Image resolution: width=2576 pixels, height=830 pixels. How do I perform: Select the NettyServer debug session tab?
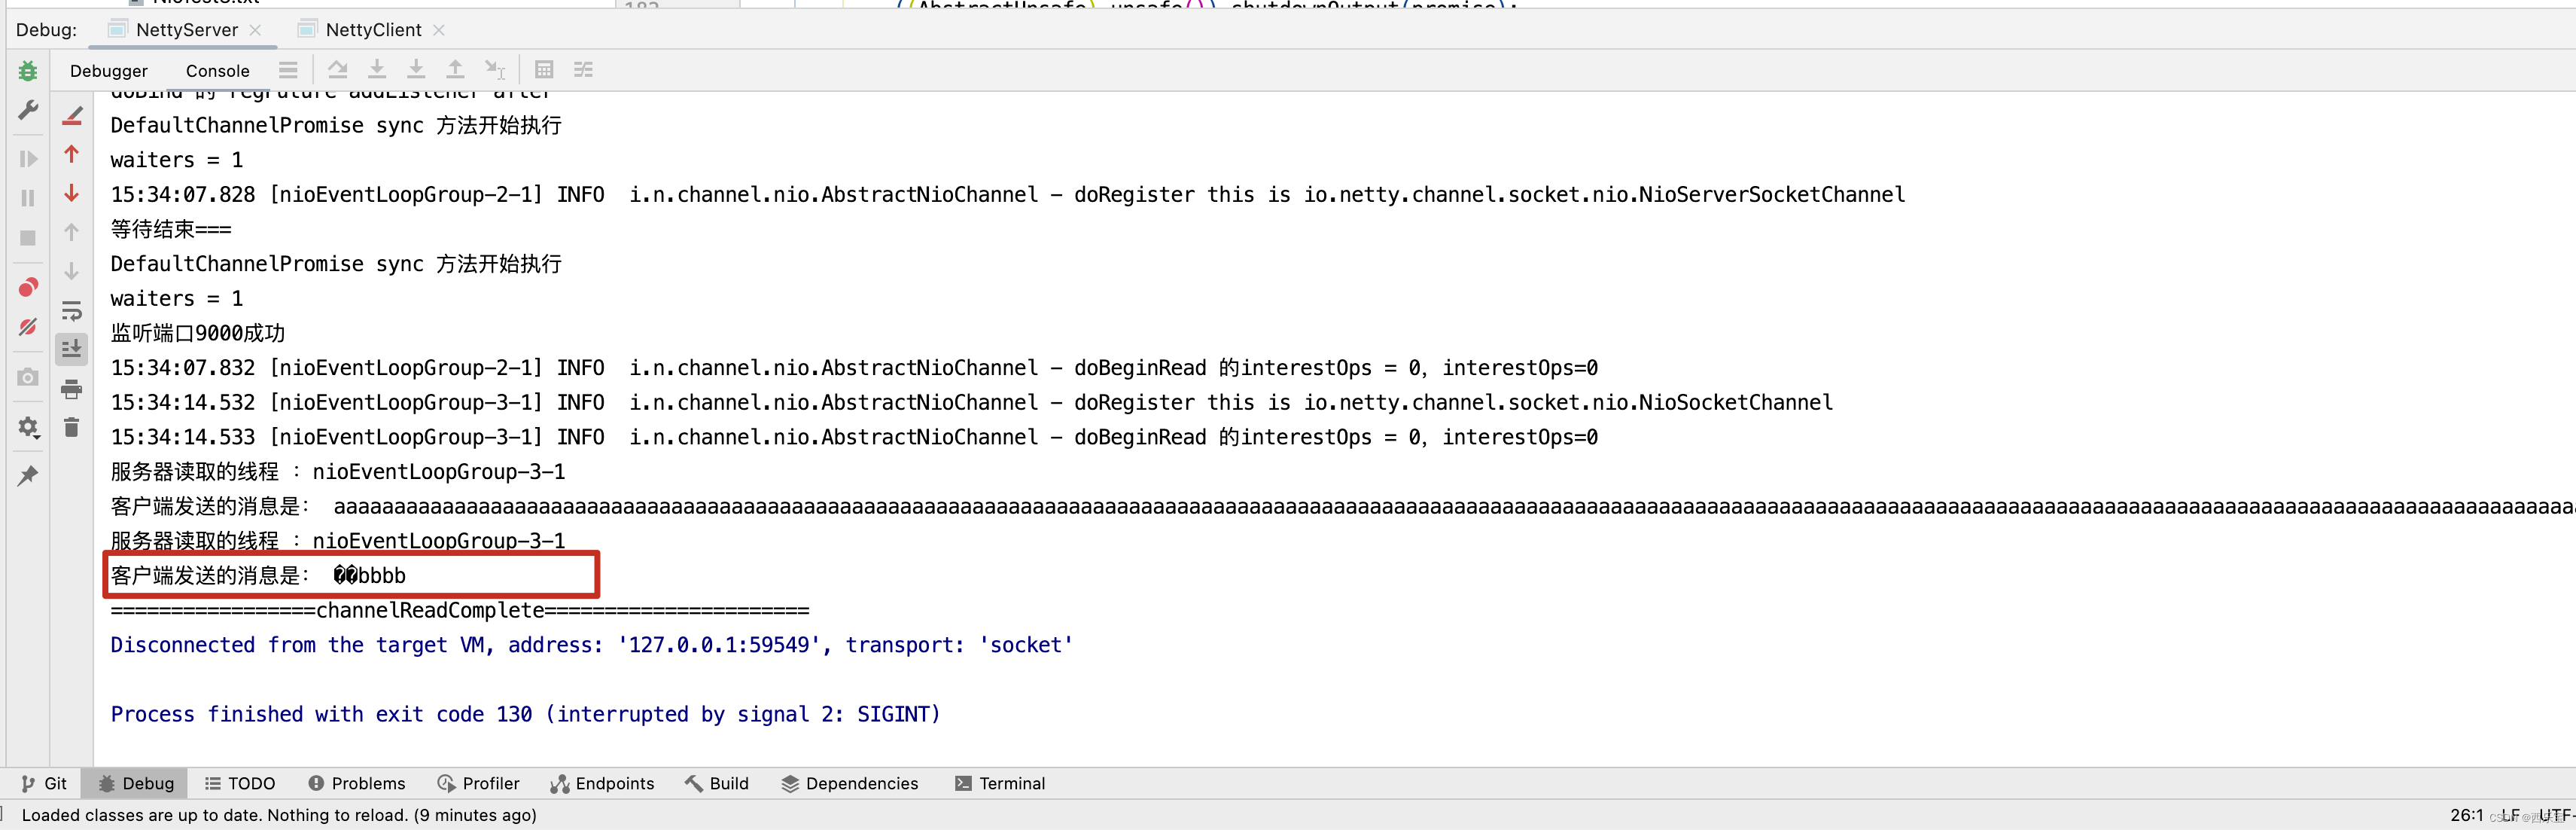coord(186,30)
